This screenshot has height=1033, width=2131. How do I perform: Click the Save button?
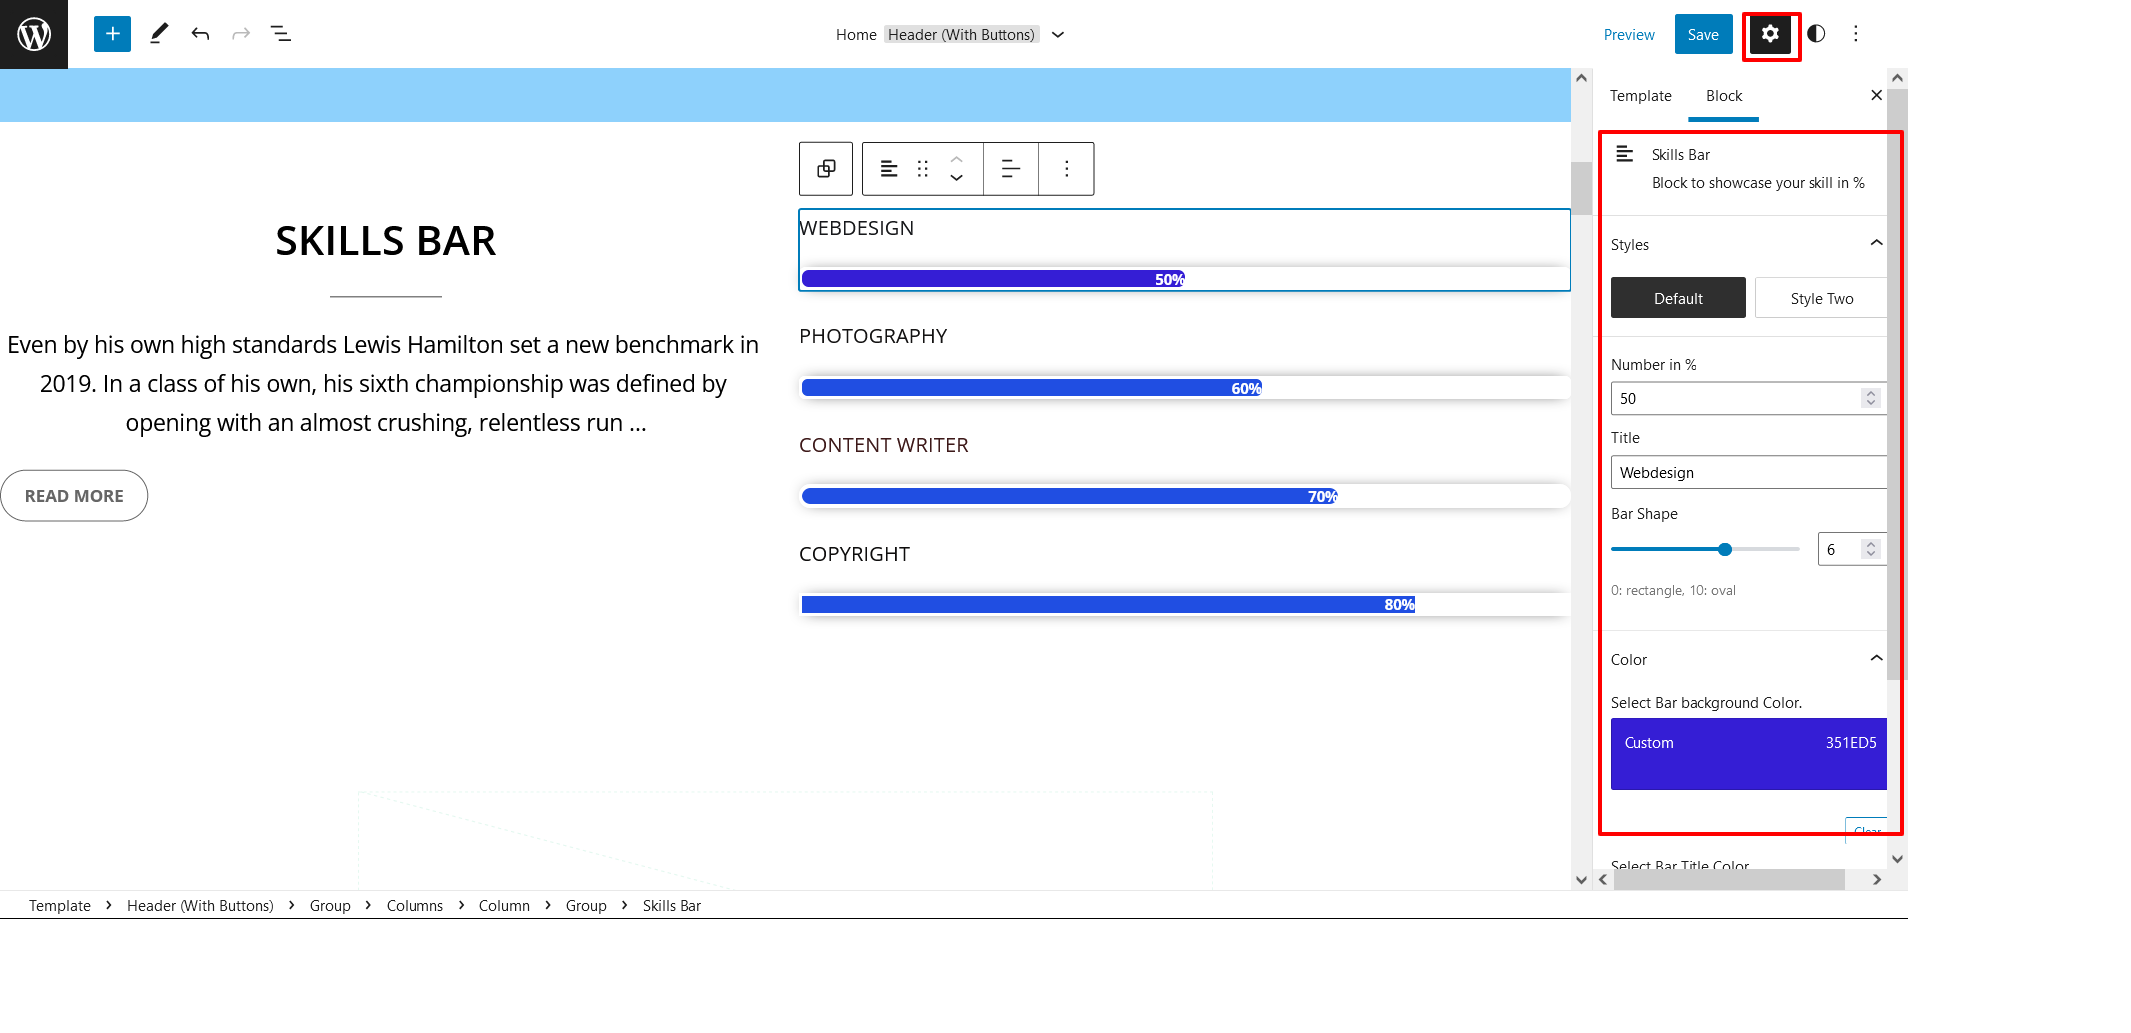[x=1703, y=35]
